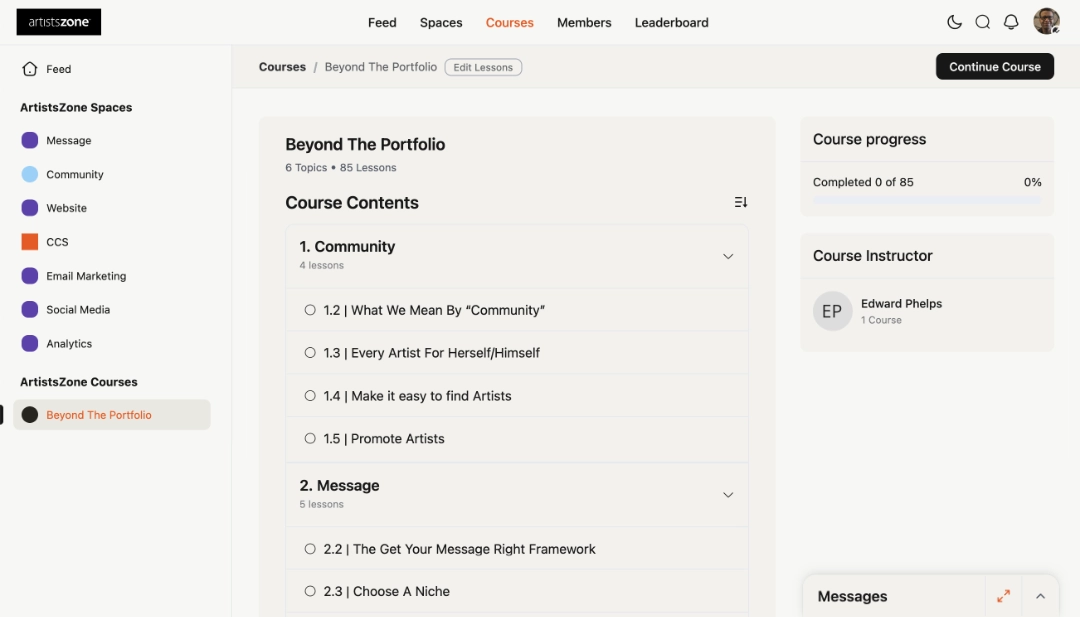
Task: Click the CCS orange square icon
Action: pyautogui.click(x=30, y=242)
